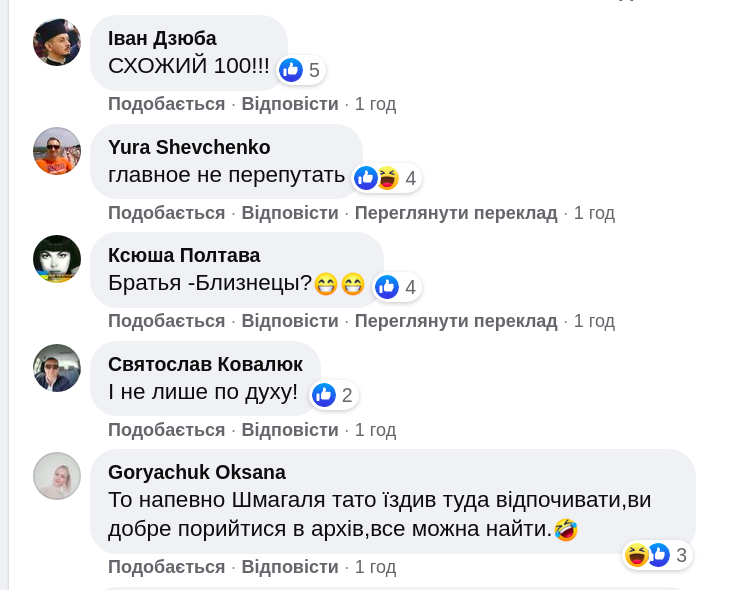View like reactions on Іван Дзюба's comment
The width and height of the screenshot is (748, 590).
(x=301, y=70)
